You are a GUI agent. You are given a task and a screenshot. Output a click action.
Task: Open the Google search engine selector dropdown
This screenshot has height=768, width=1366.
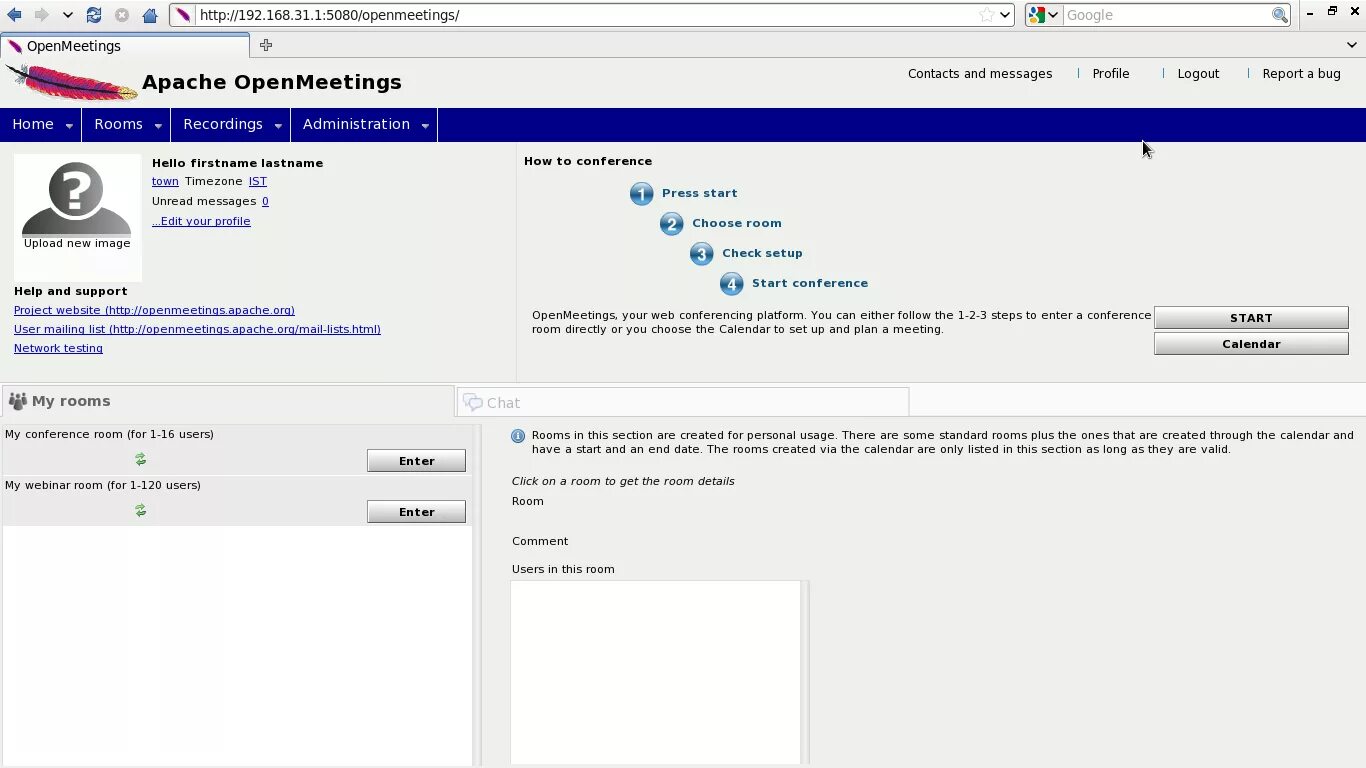tap(1043, 15)
